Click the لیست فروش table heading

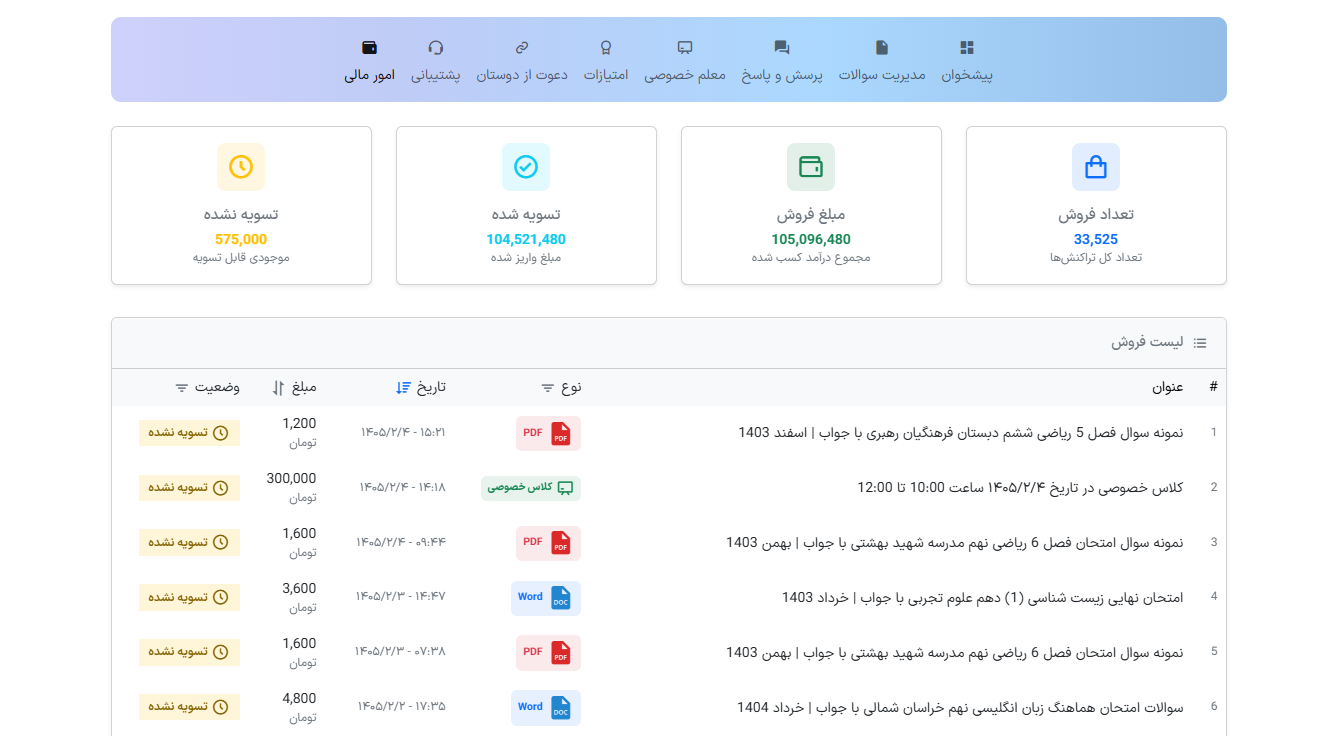tap(1147, 343)
